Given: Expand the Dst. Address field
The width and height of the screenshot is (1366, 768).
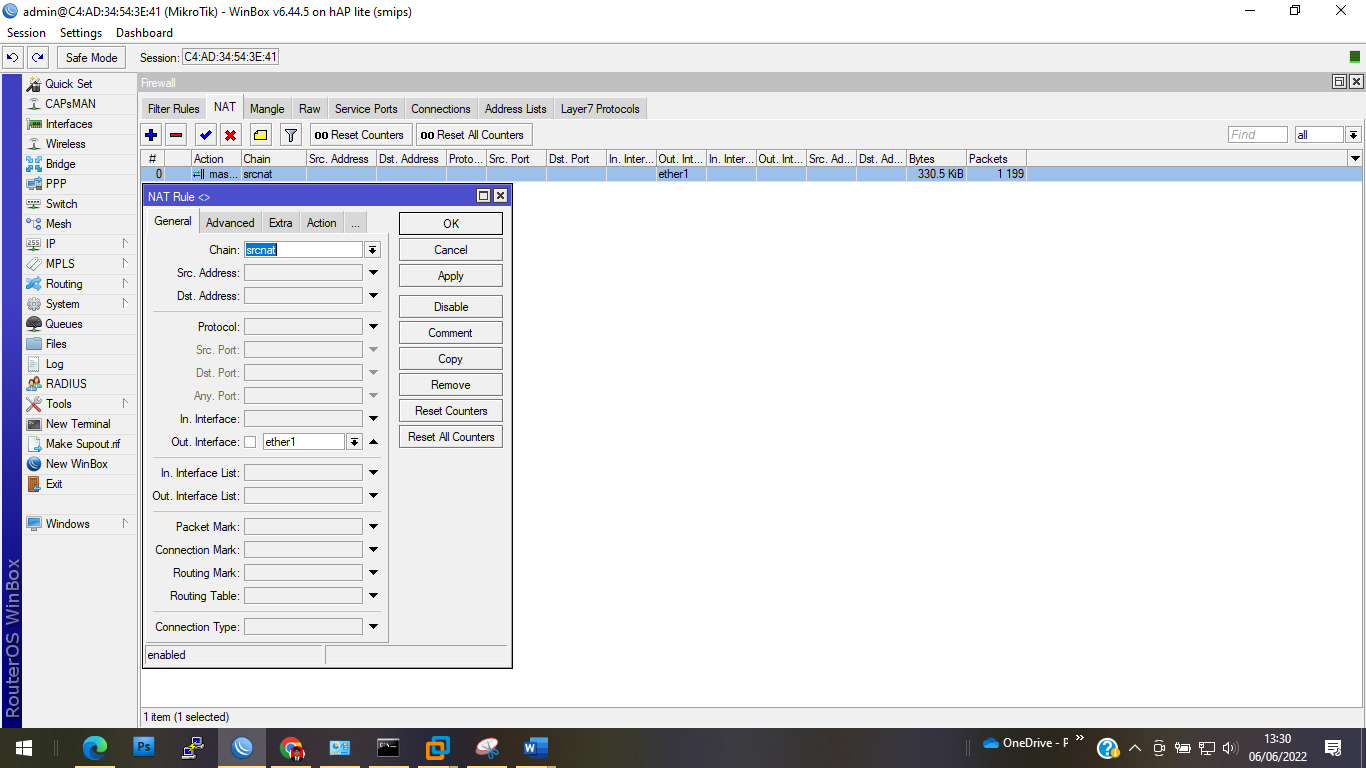Looking at the screenshot, I should coord(373,296).
